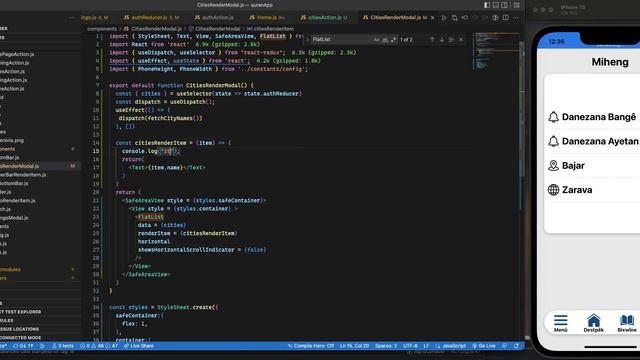The image size is (640, 360).
Task: Expand the CONNECTED MODE section
Action: 20,338
